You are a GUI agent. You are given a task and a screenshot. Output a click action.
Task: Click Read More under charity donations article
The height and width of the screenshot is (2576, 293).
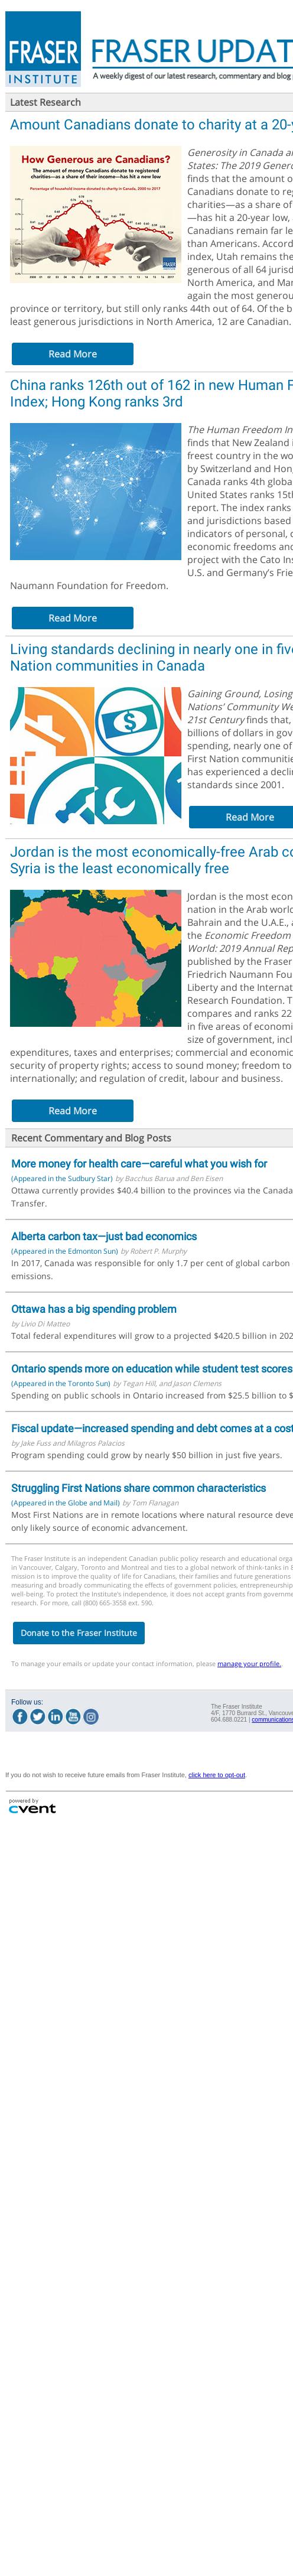(x=72, y=354)
